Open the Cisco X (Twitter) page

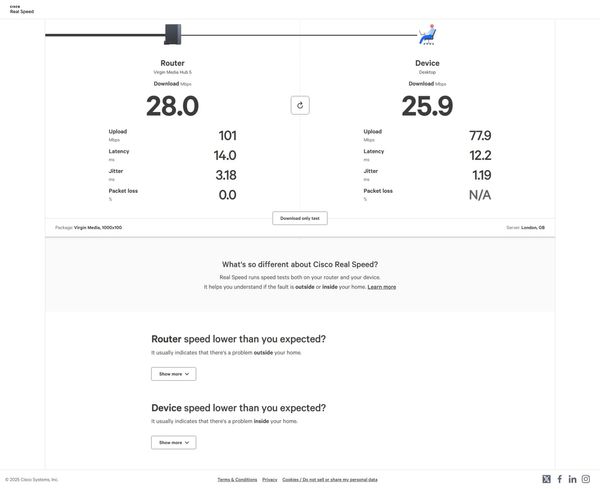547,479
